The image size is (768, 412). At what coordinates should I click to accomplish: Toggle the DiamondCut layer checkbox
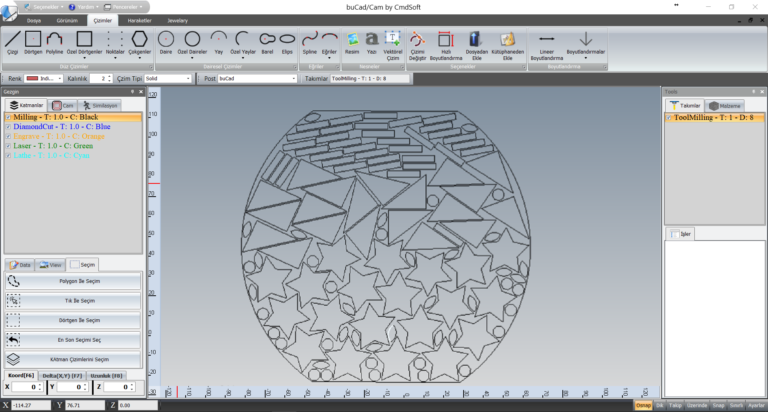pyautogui.click(x=9, y=127)
